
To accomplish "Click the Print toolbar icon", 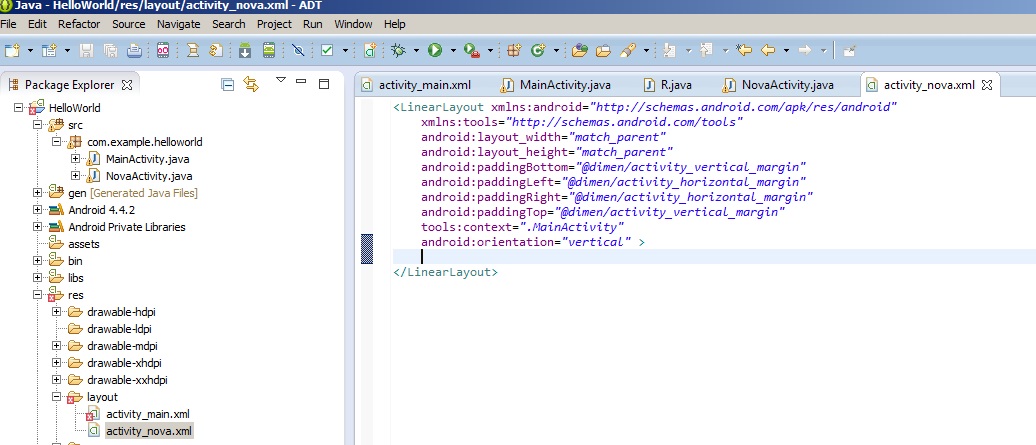I will click(134, 50).
